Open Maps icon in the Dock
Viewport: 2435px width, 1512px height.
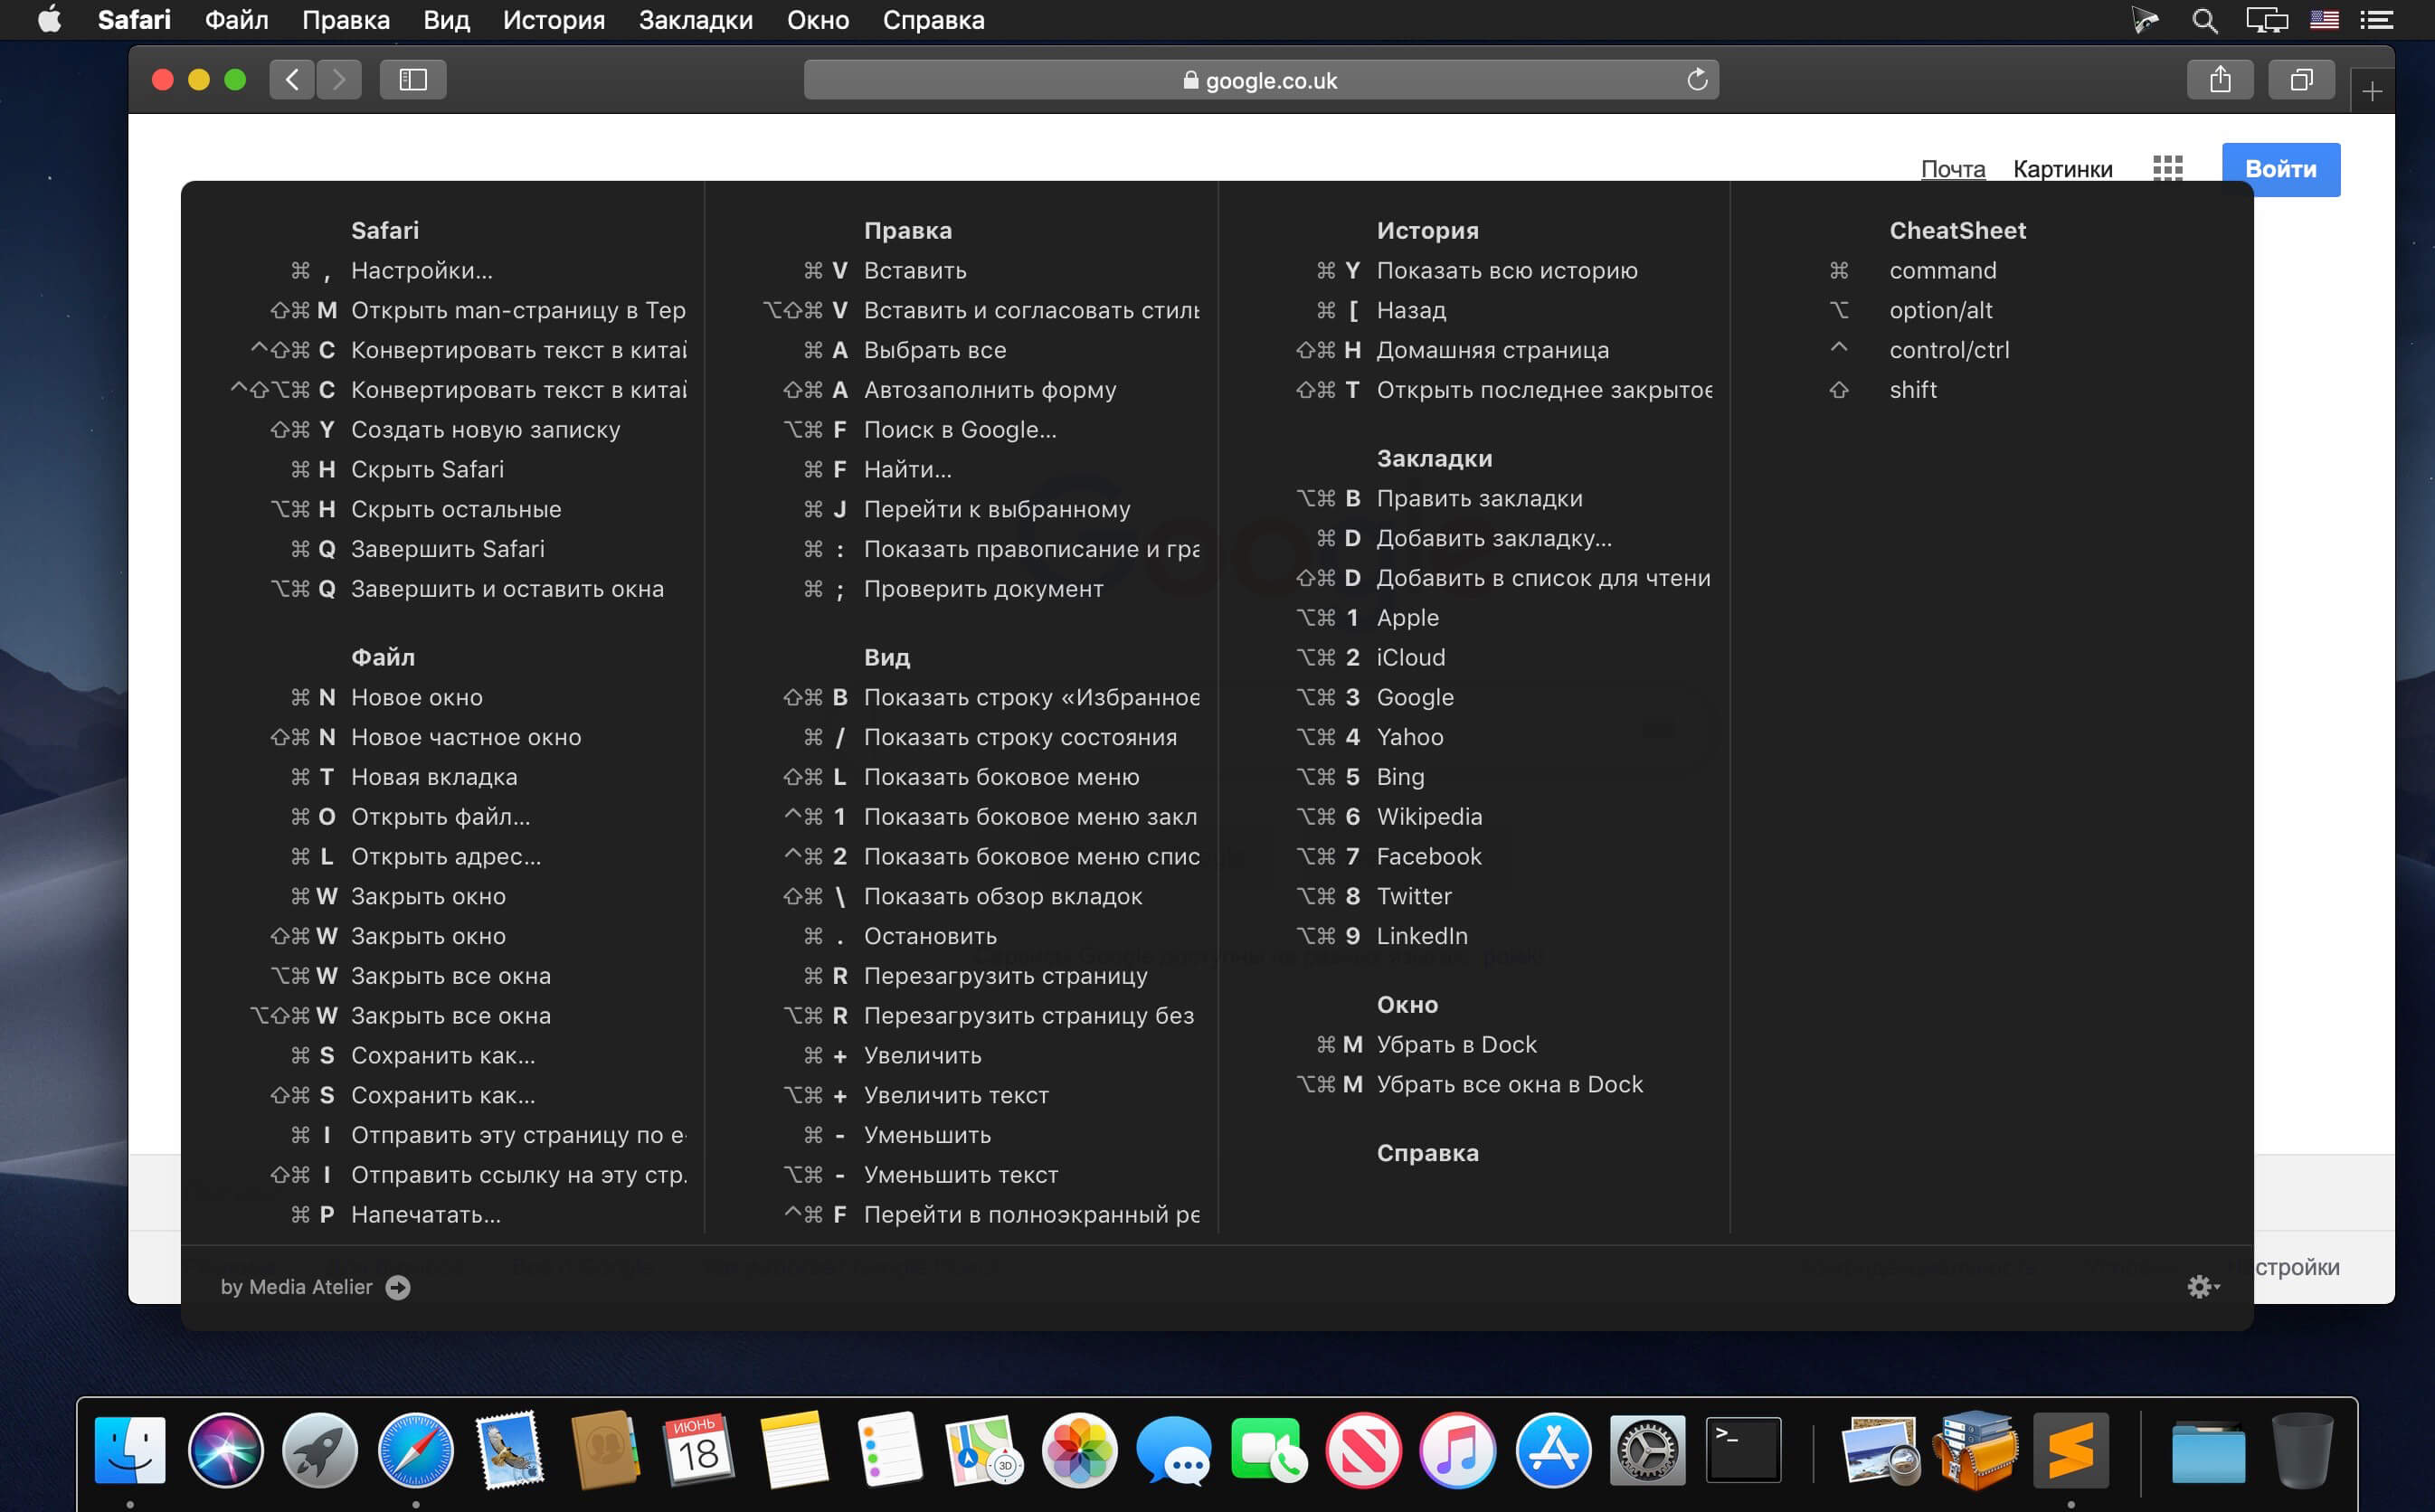click(984, 1450)
